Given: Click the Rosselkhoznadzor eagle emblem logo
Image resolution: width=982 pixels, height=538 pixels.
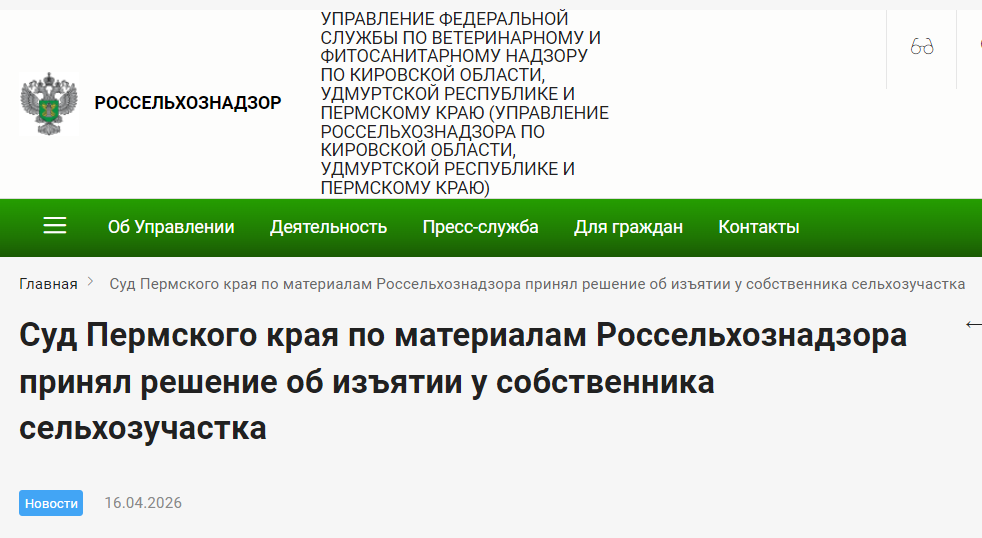Looking at the screenshot, I should click(x=49, y=103).
